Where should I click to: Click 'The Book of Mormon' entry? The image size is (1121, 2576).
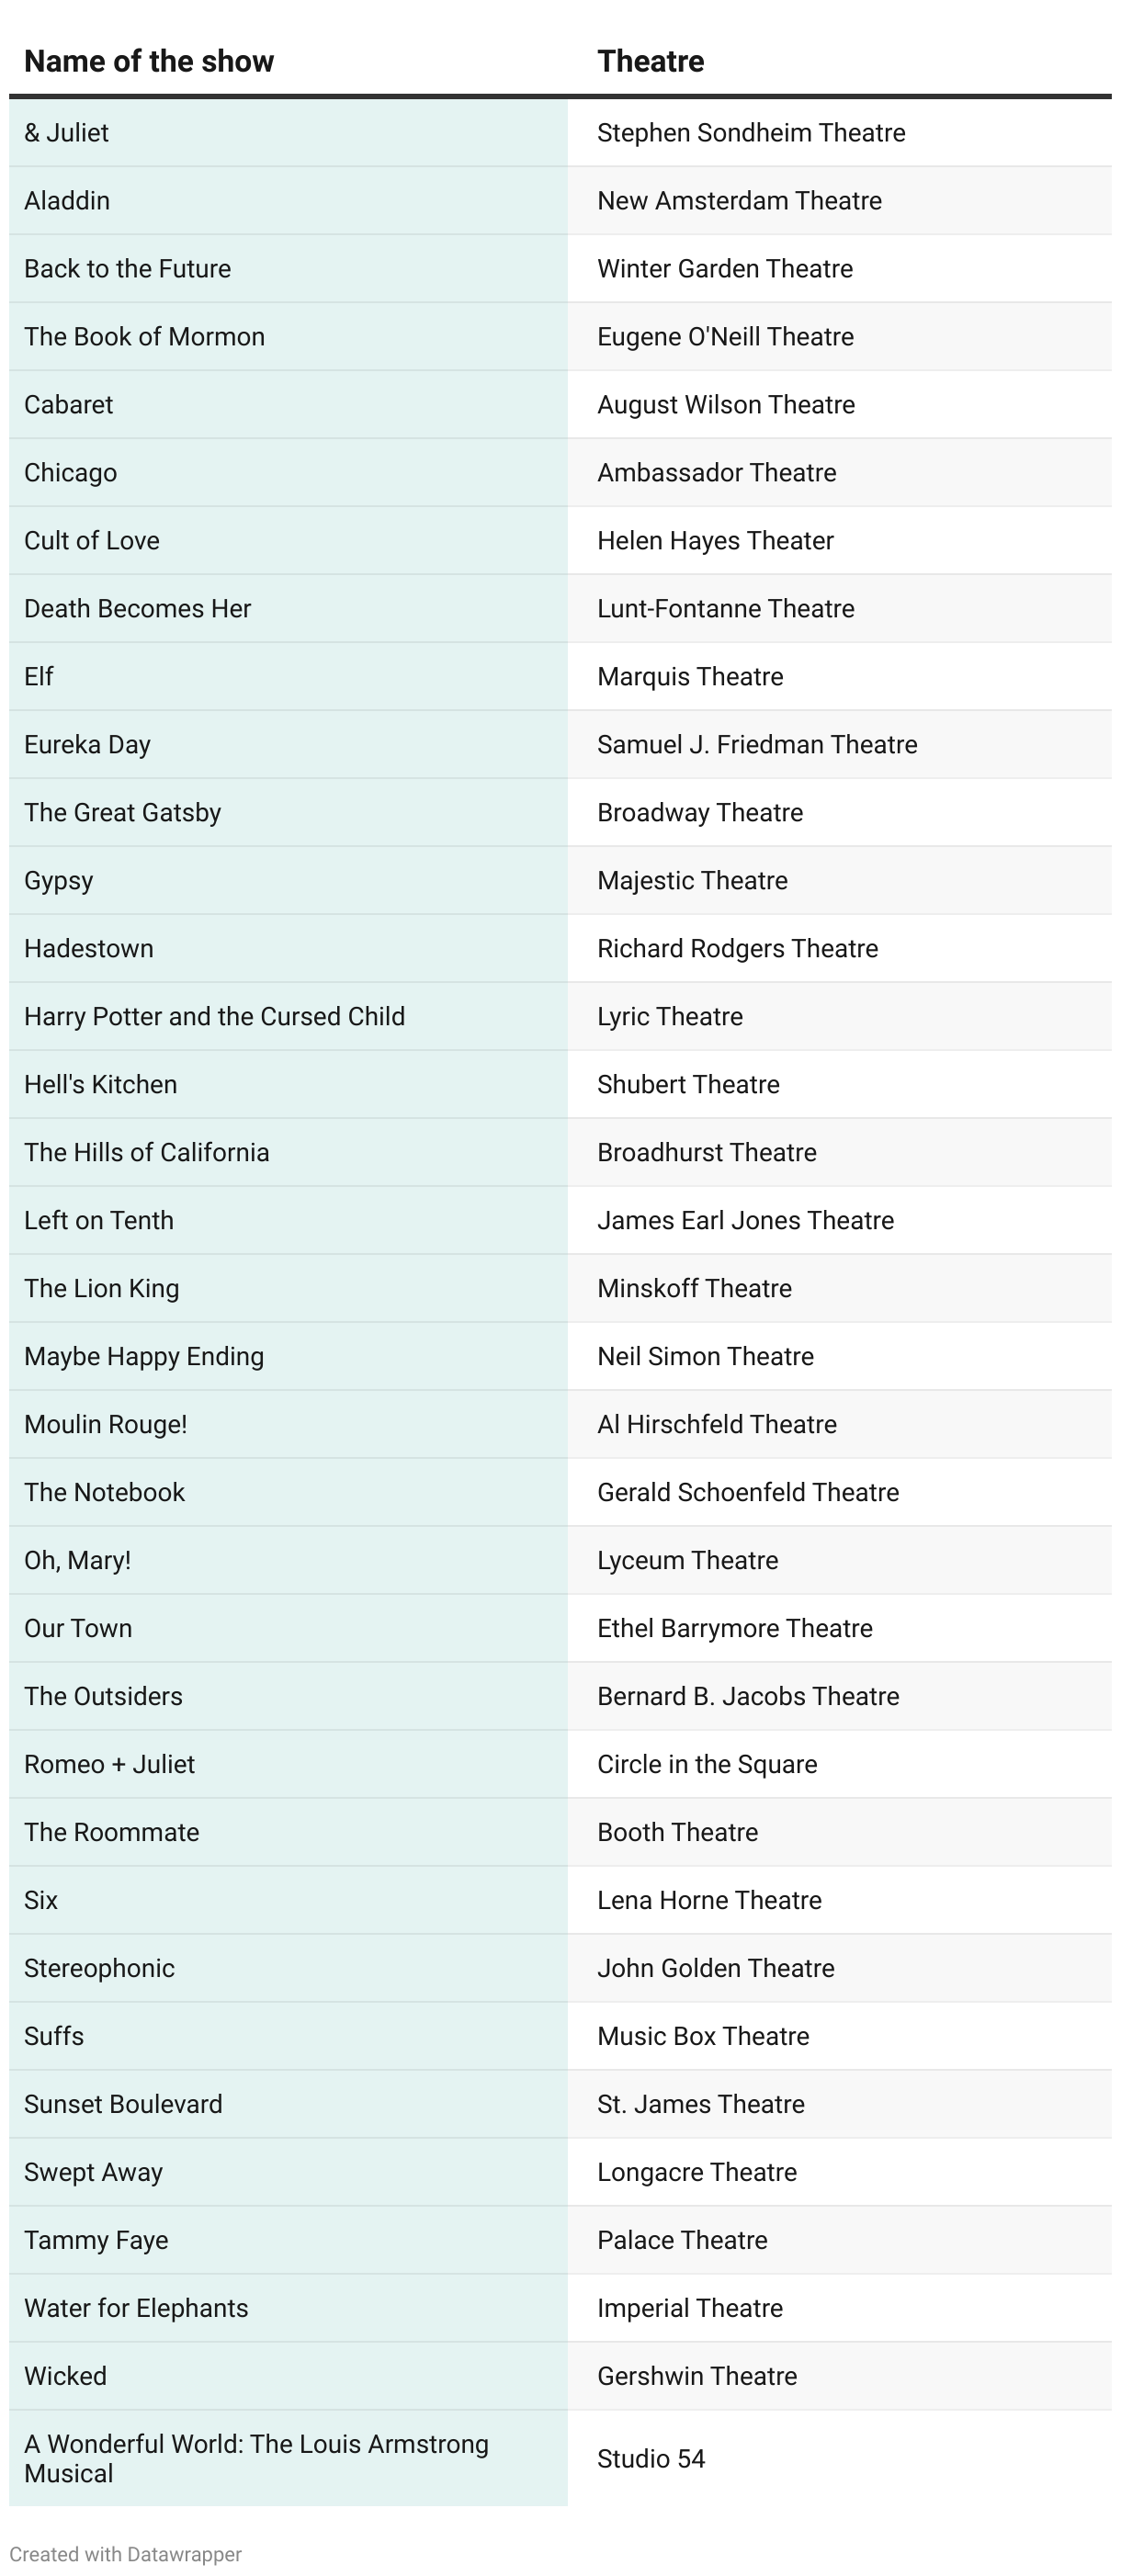[144, 337]
